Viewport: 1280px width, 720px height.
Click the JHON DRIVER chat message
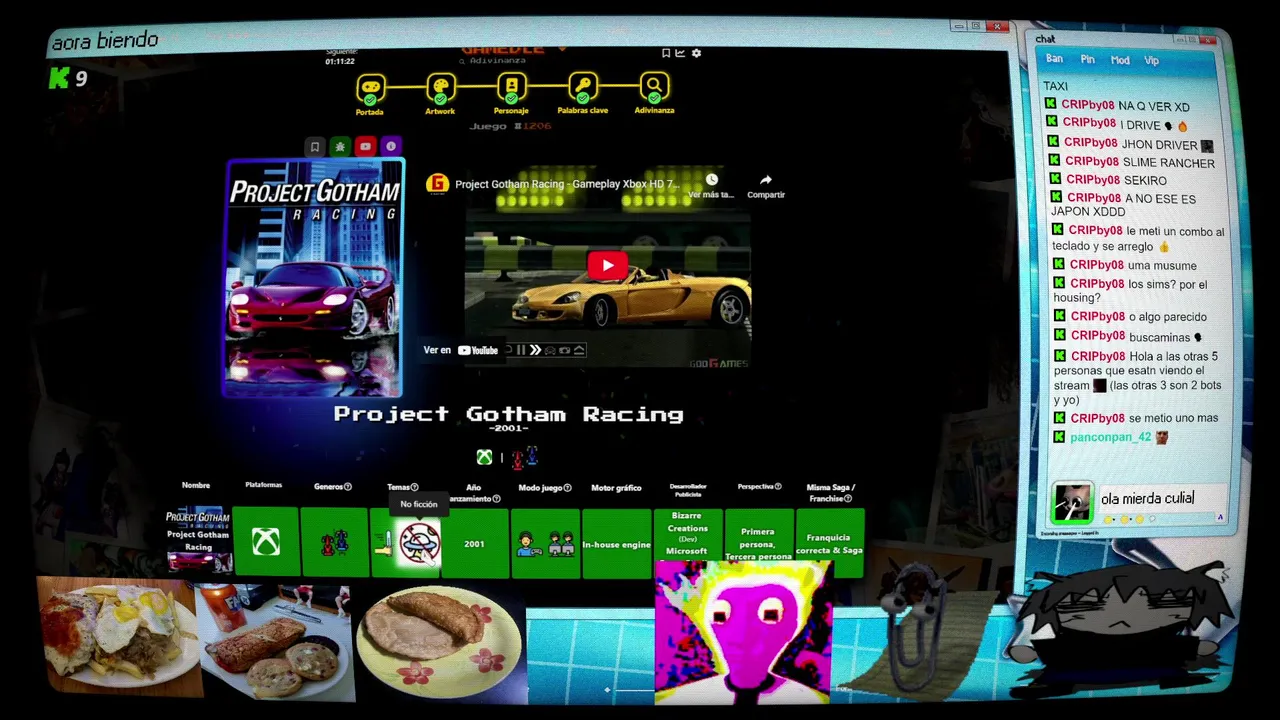[1130, 144]
